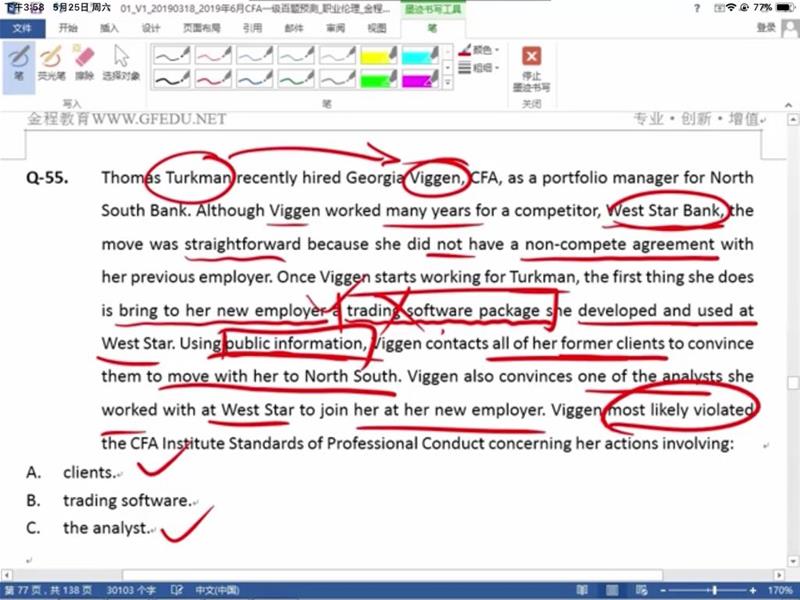Viewport: 800px width, 600px height.
Task: Click page count 第77页，共138页 in status bar
Action: pos(48,590)
